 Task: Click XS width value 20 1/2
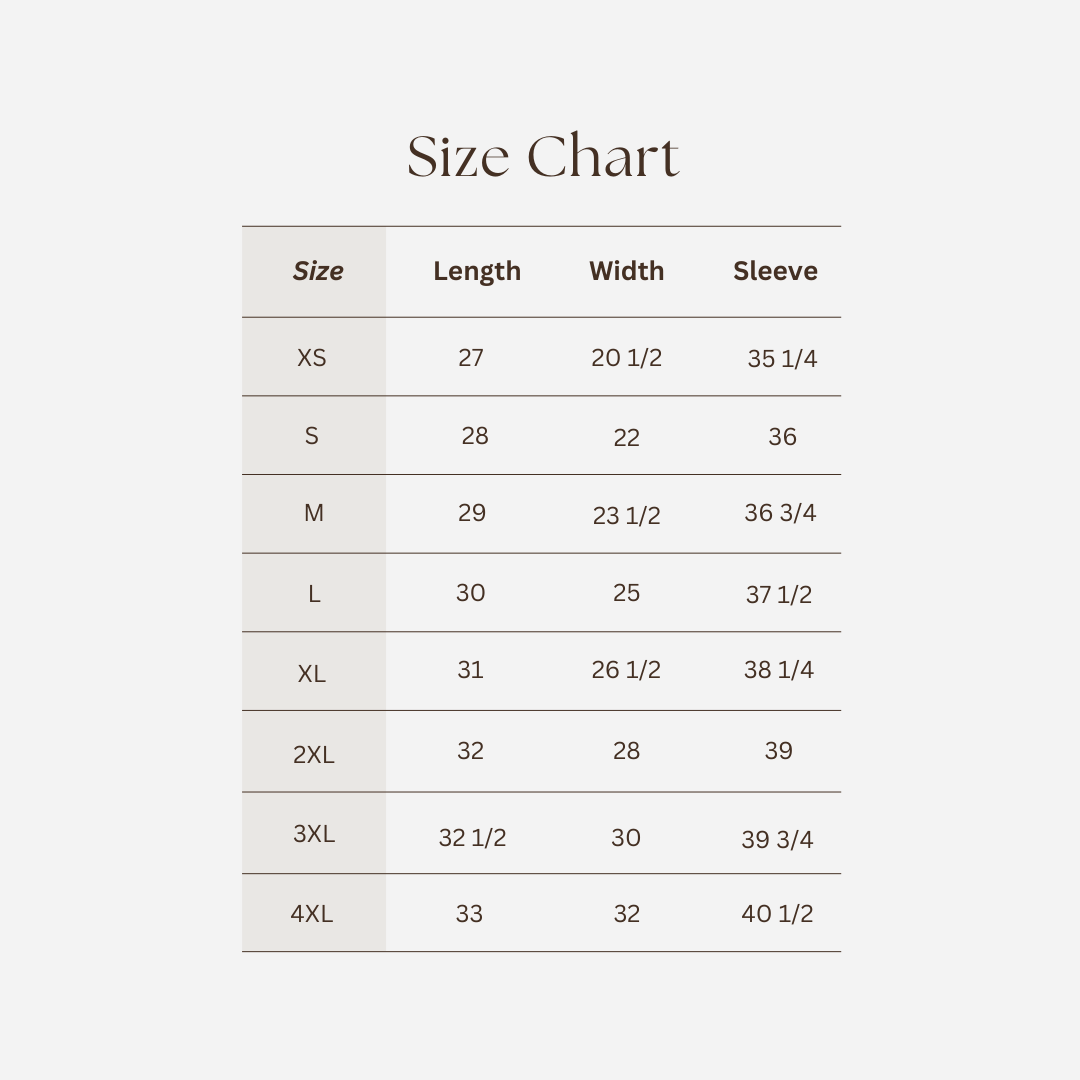tap(627, 358)
